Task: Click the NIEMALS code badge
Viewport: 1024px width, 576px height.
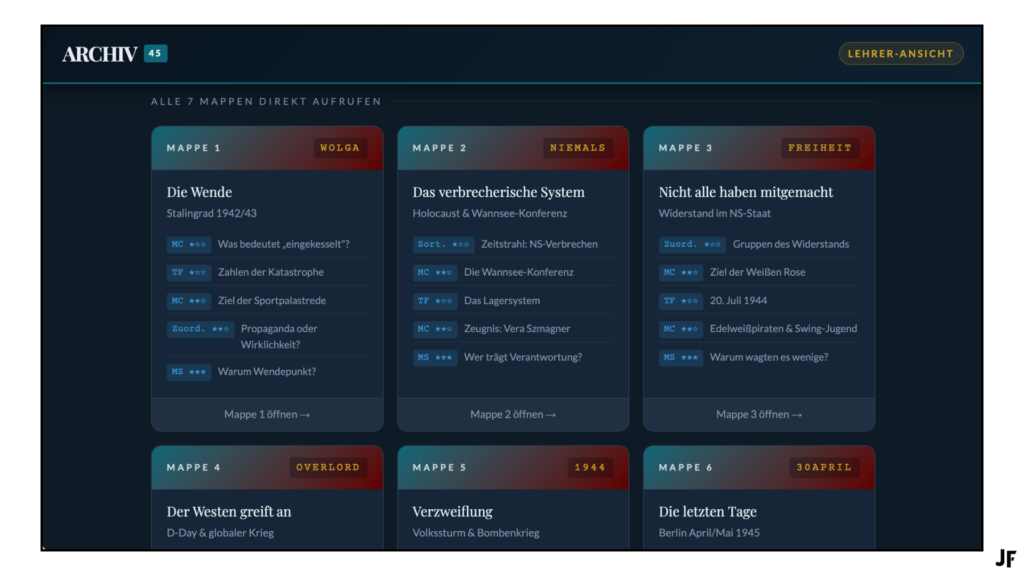Action: (x=578, y=148)
